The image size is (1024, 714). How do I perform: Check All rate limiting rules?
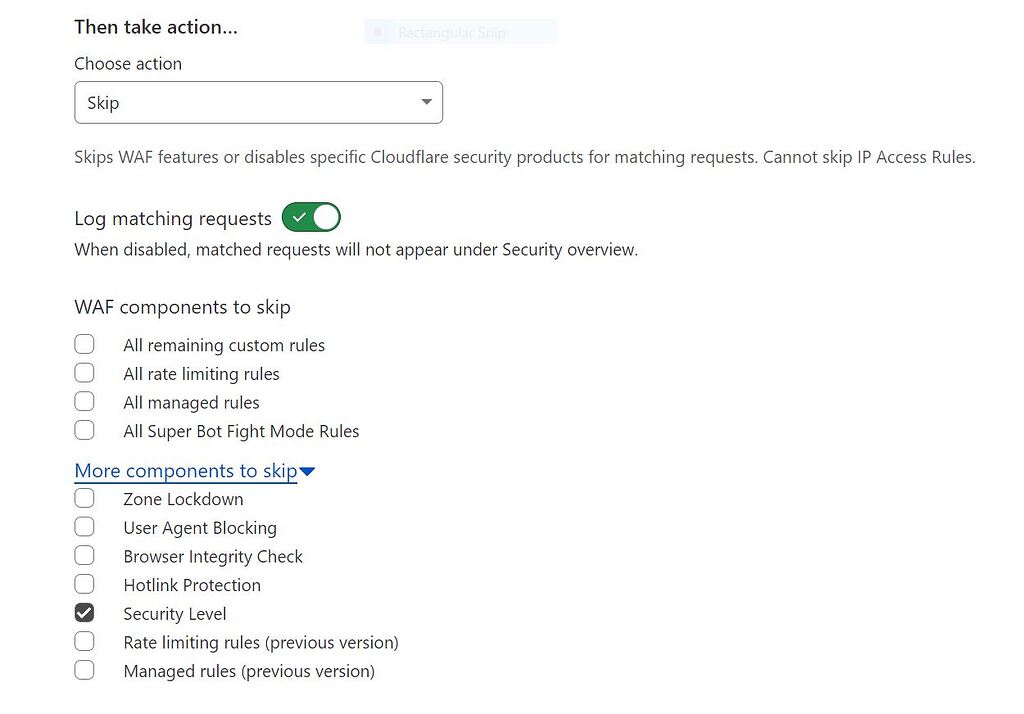(x=85, y=372)
